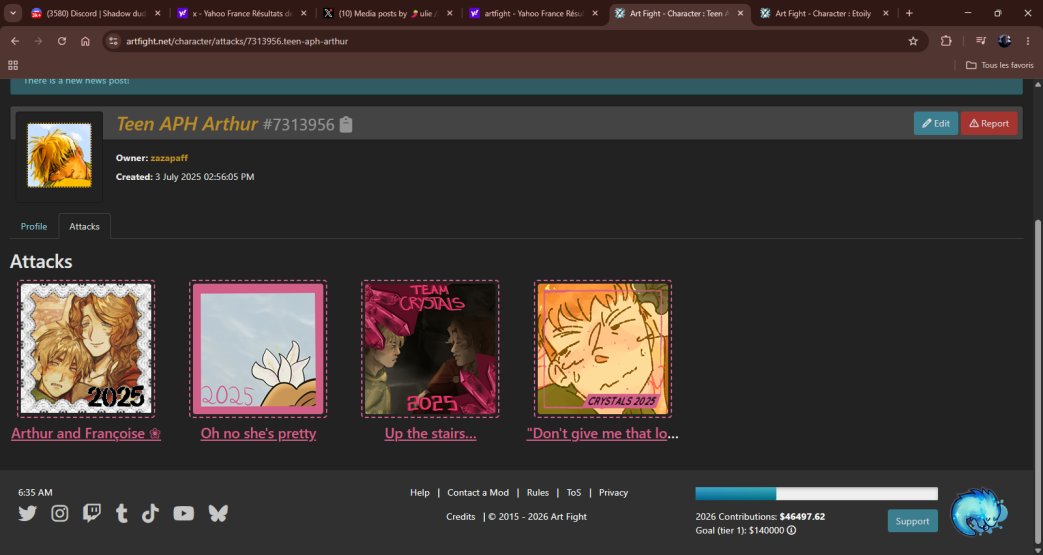Open the Rules footer link
This screenshot has height=555, width=1043.
tap(537, 492)
